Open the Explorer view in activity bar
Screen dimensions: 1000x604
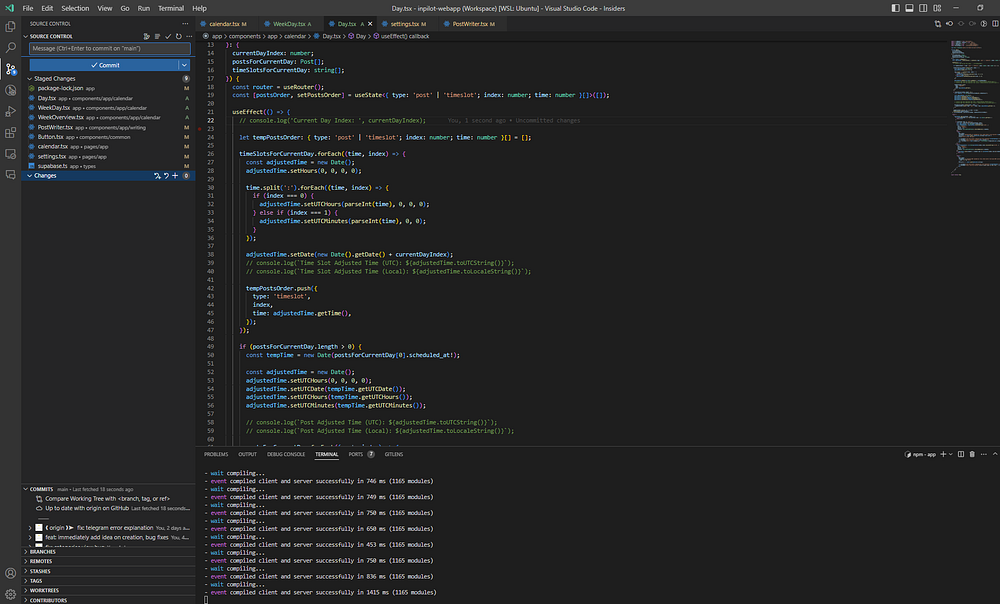pyautogui.click(x=11, y=26)
